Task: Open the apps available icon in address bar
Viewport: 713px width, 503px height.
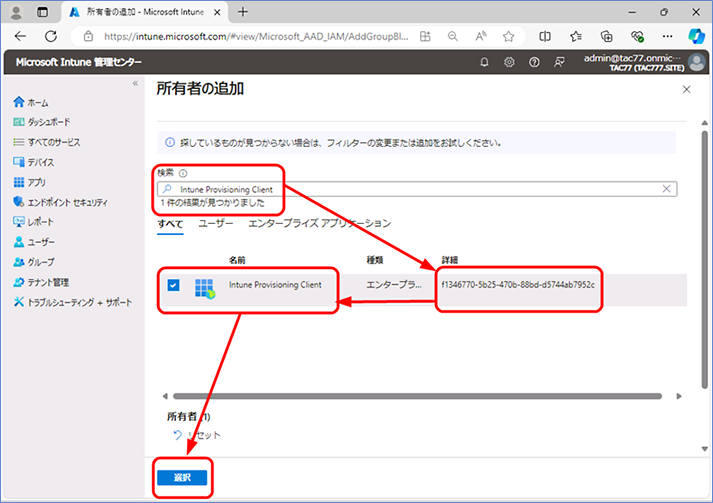Action: 425,36
